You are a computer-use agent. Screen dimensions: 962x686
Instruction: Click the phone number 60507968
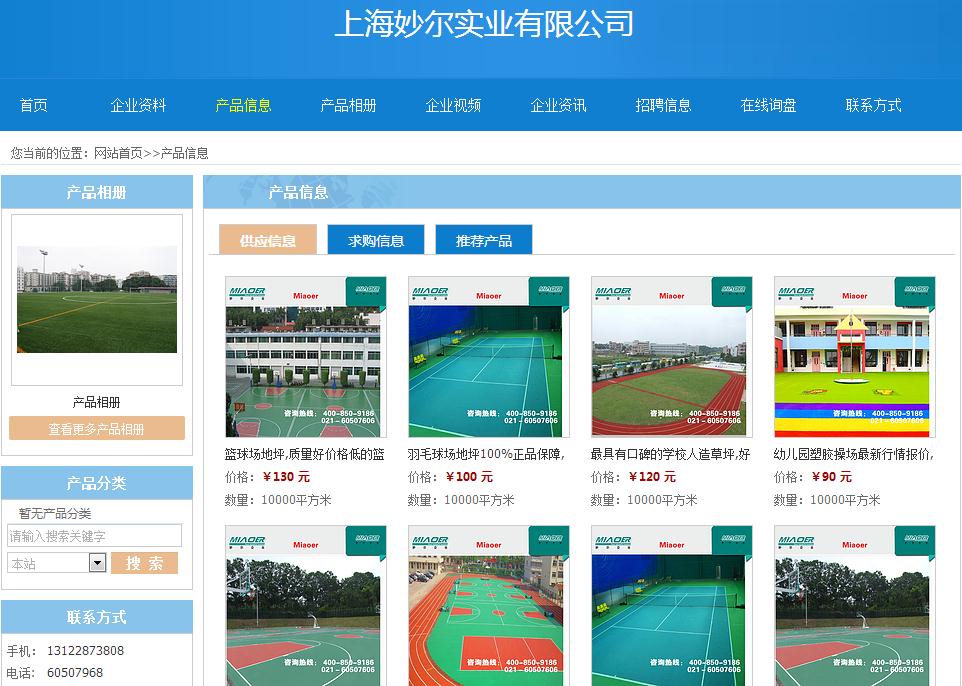coord(75,673)
